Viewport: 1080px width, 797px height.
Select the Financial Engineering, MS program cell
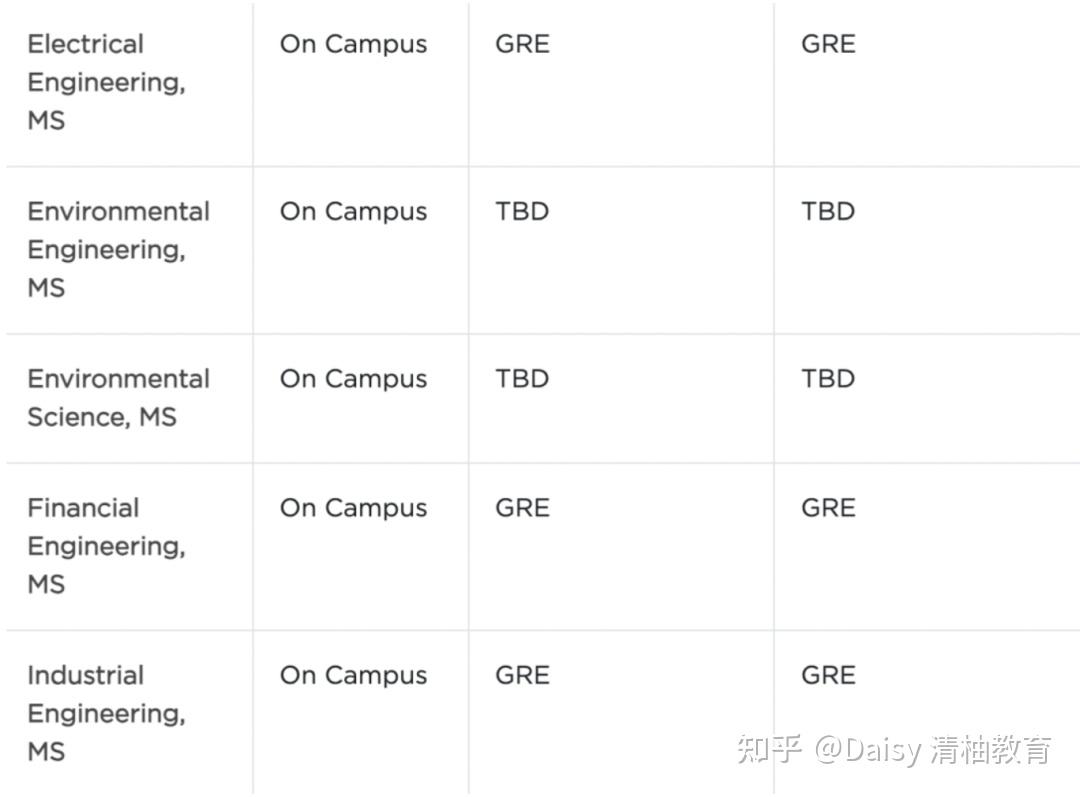pos(106,545)
